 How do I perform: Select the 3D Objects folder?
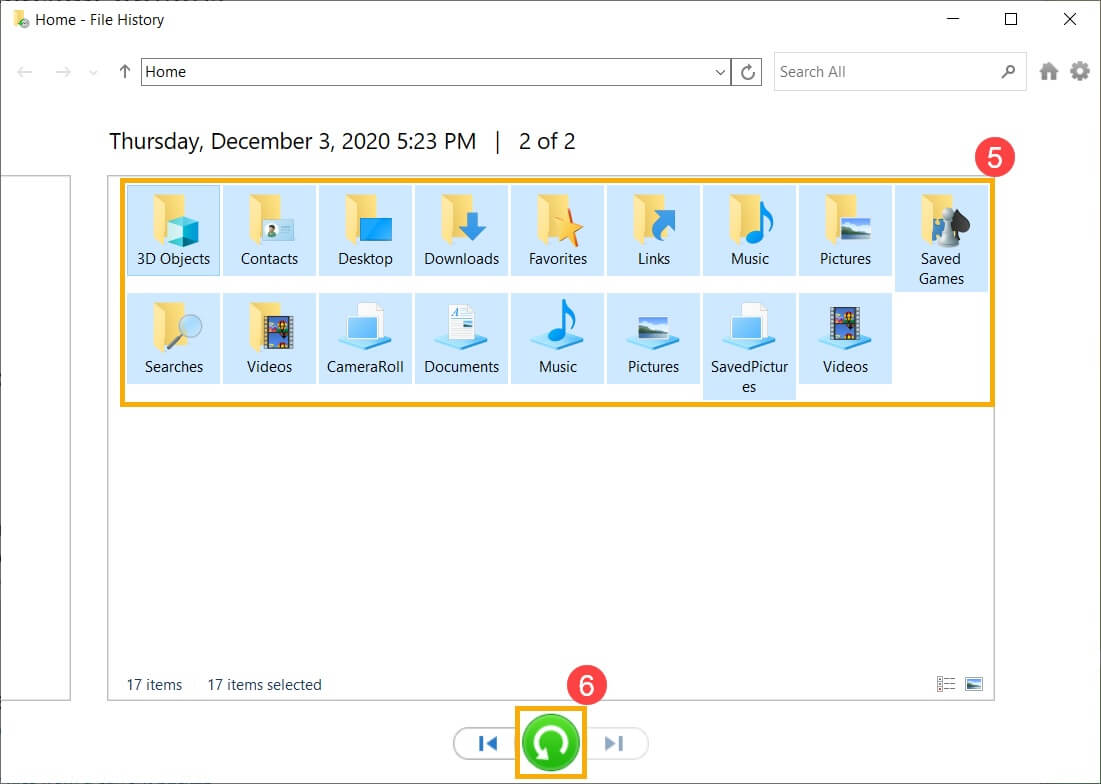coord(173,229)
